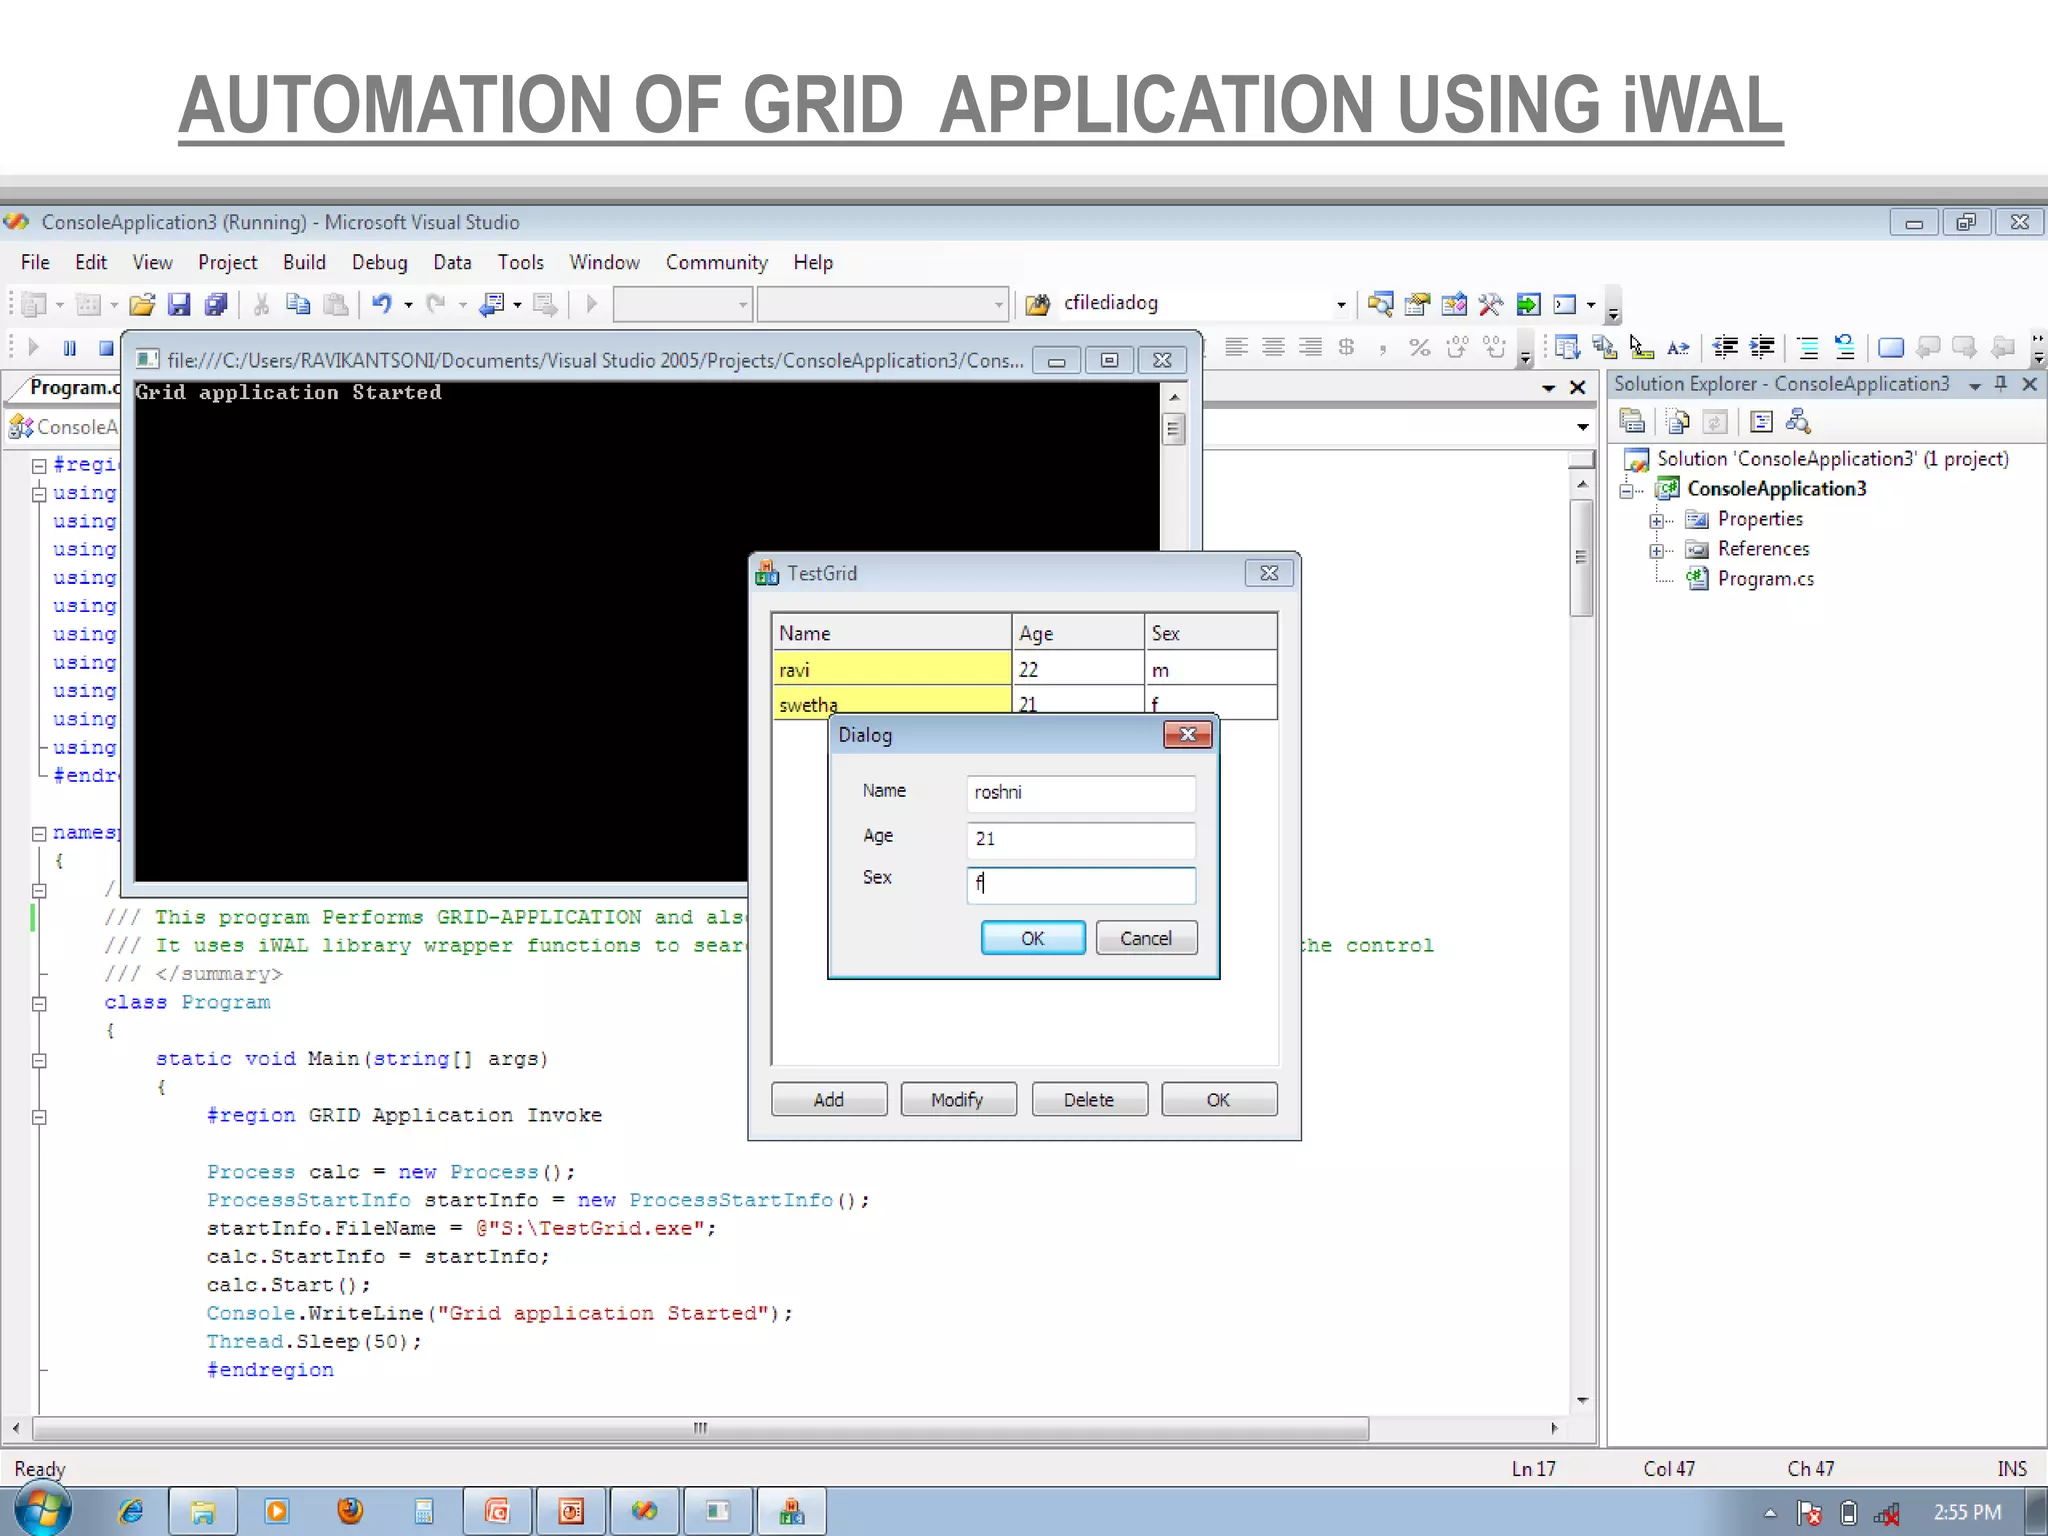Screen dimensions: 2048x1536
Task: Click OK in the Dialog window
Action: coord(1033,938)
